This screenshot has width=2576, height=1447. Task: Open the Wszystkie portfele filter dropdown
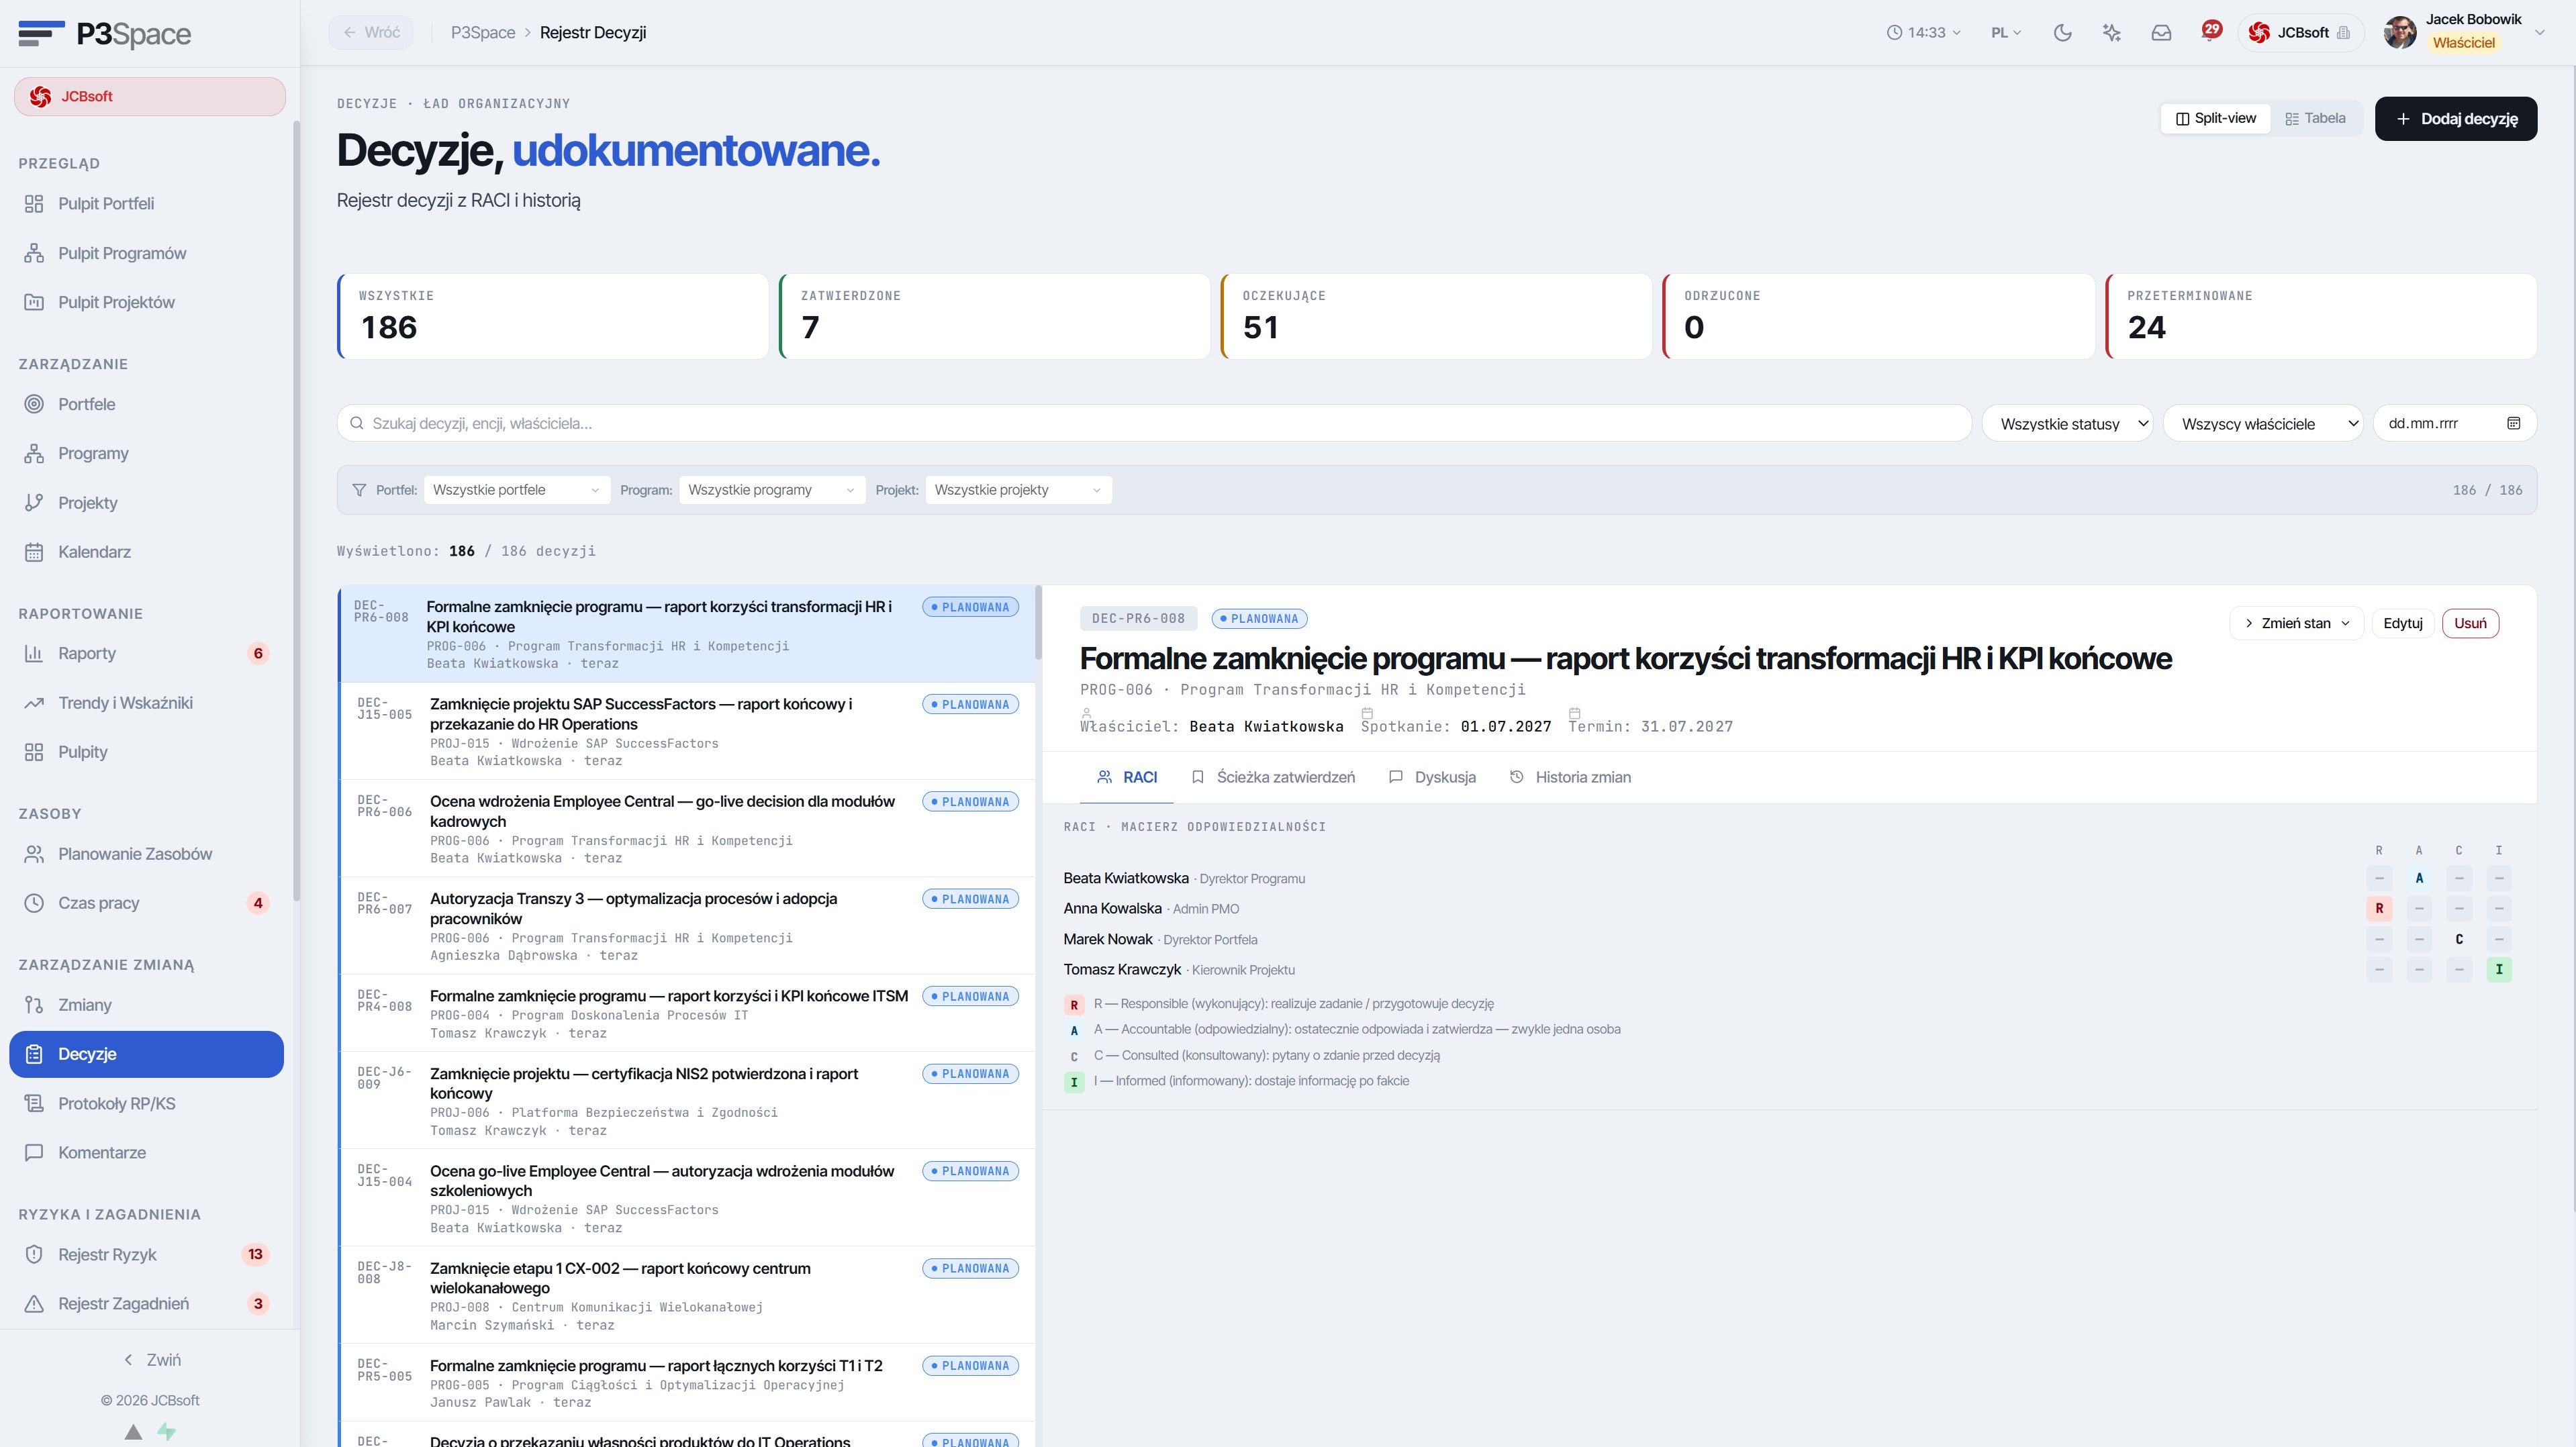[x=517, y=490]
